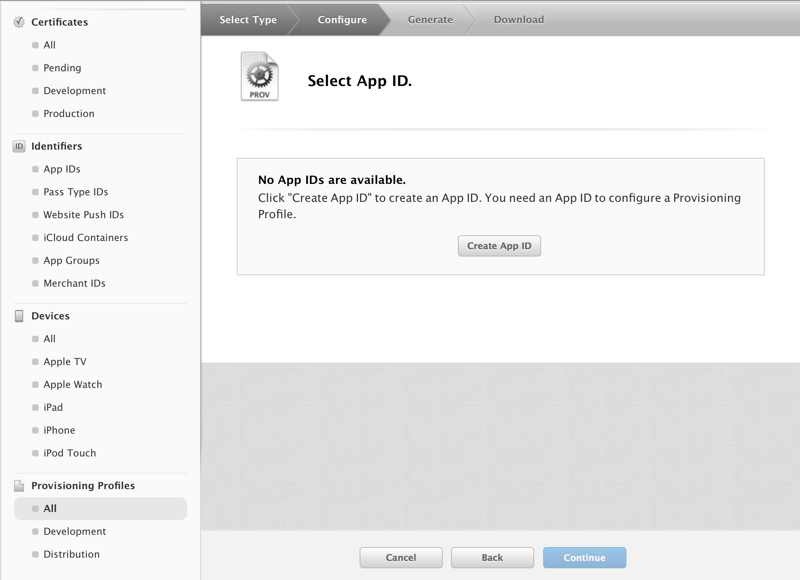Go to the Select Type step
The width and height of the screenshot is (800, 580).
pyautogui.click(x=248, y=20)
